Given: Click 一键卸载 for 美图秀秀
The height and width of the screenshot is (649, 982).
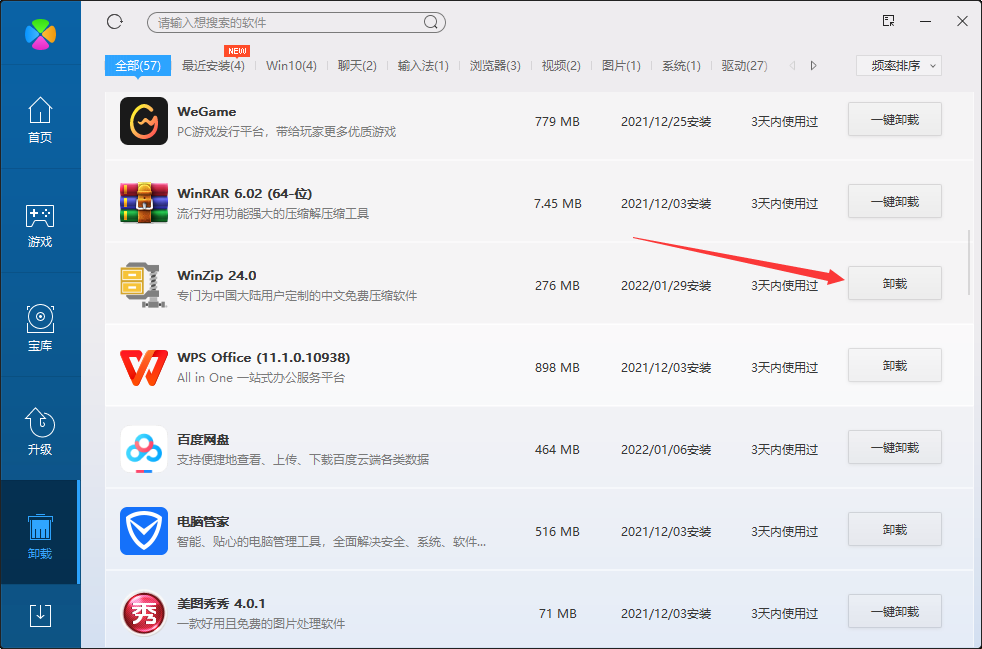Looking at the screenshot, I should click(895, 611).
